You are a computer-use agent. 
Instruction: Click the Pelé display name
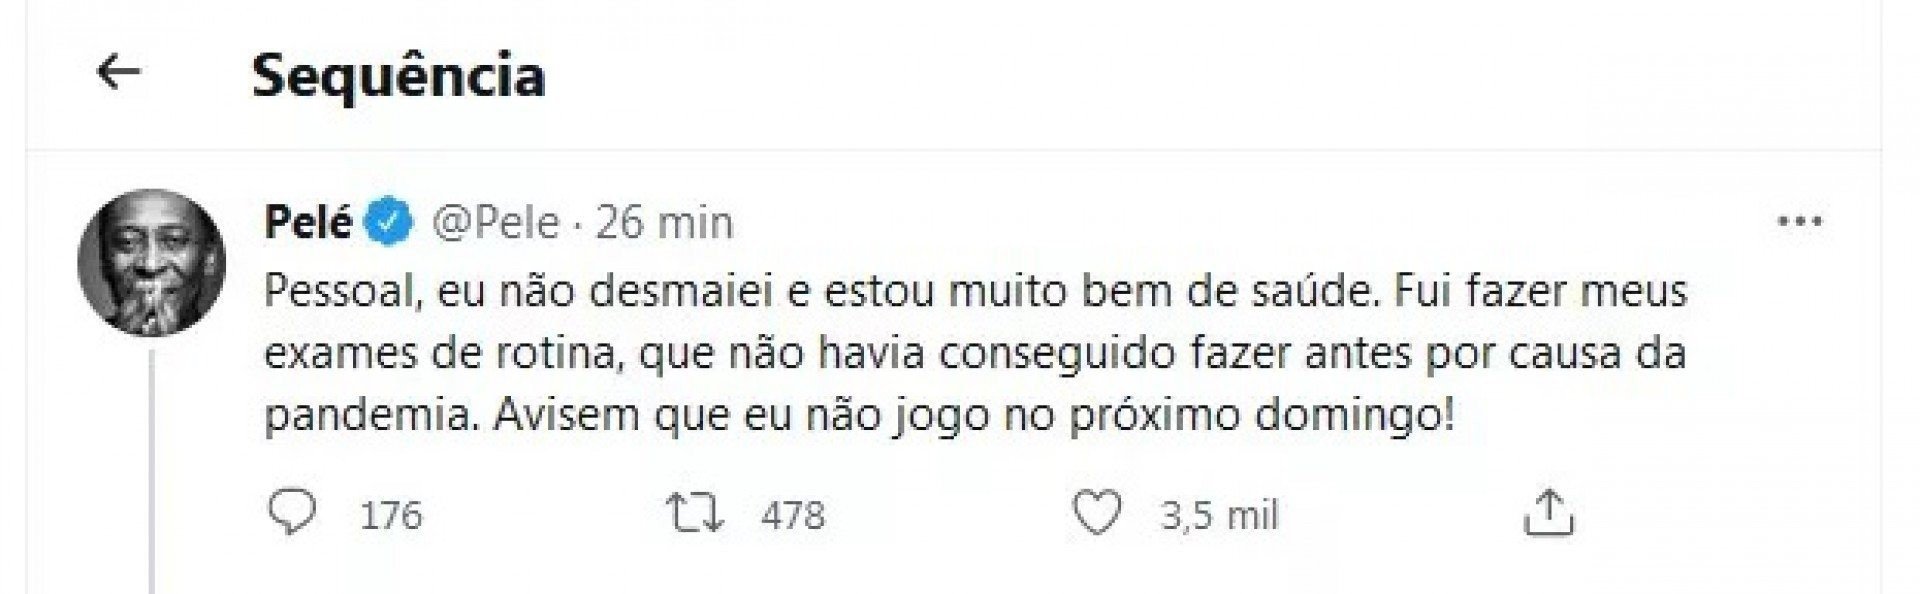tap(307, 222)
